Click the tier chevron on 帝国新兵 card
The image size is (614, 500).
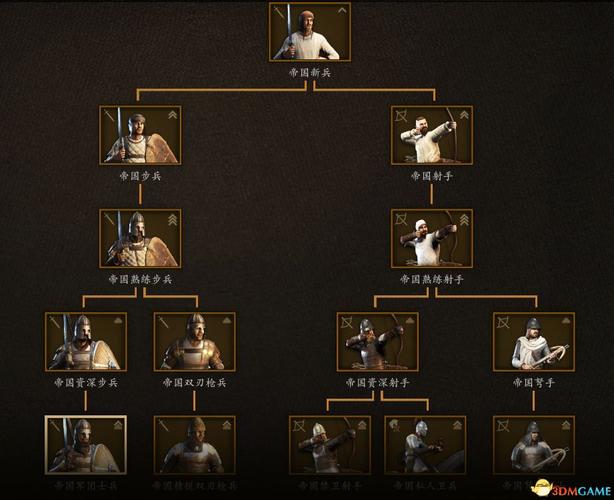(x=342, y=10)
